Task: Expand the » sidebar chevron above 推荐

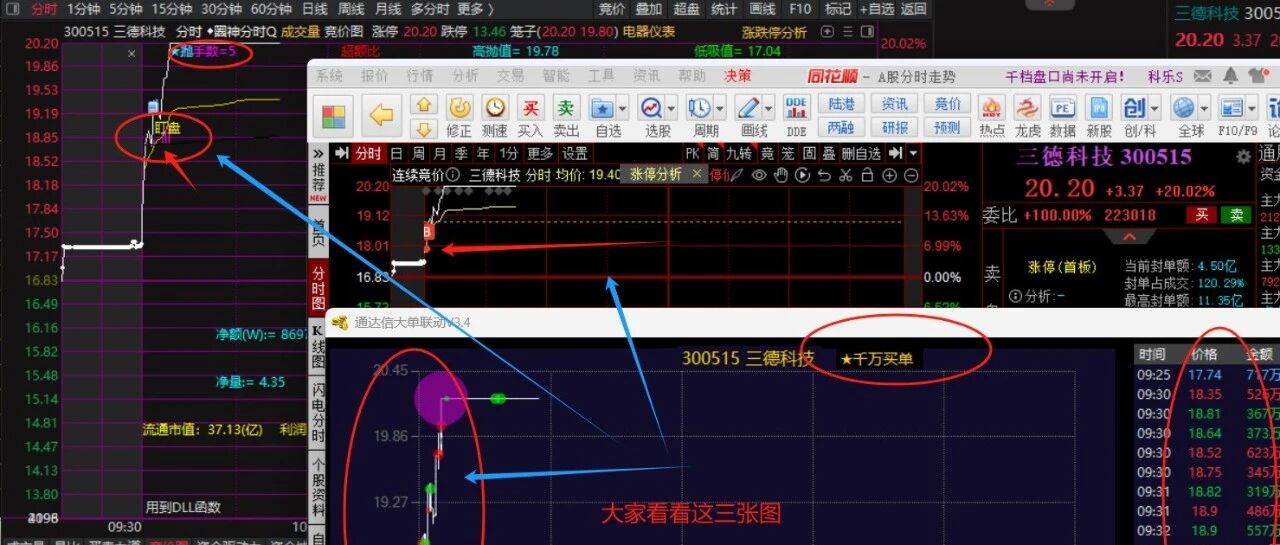Action: [x=319, y=153]
